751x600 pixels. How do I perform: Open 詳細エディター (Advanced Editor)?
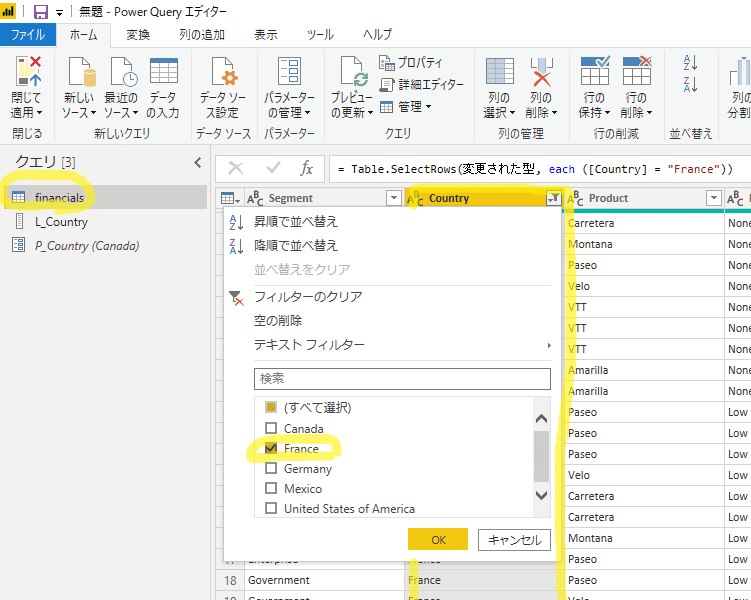coord(421,84)
